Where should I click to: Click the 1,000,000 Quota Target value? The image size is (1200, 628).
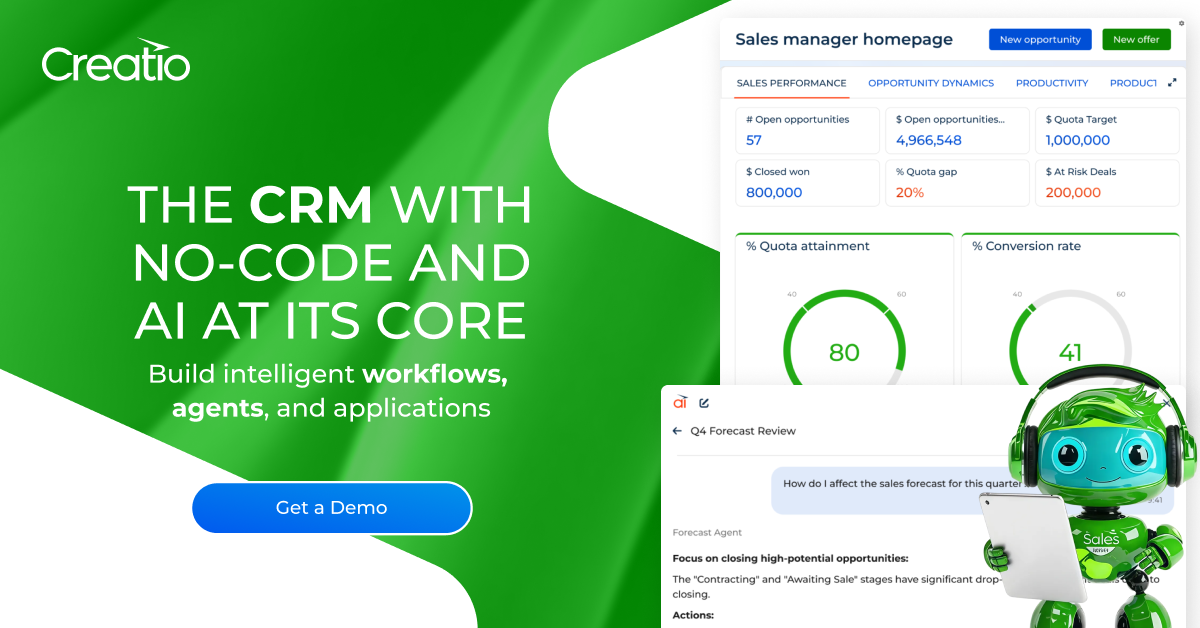pos(1078,140)
